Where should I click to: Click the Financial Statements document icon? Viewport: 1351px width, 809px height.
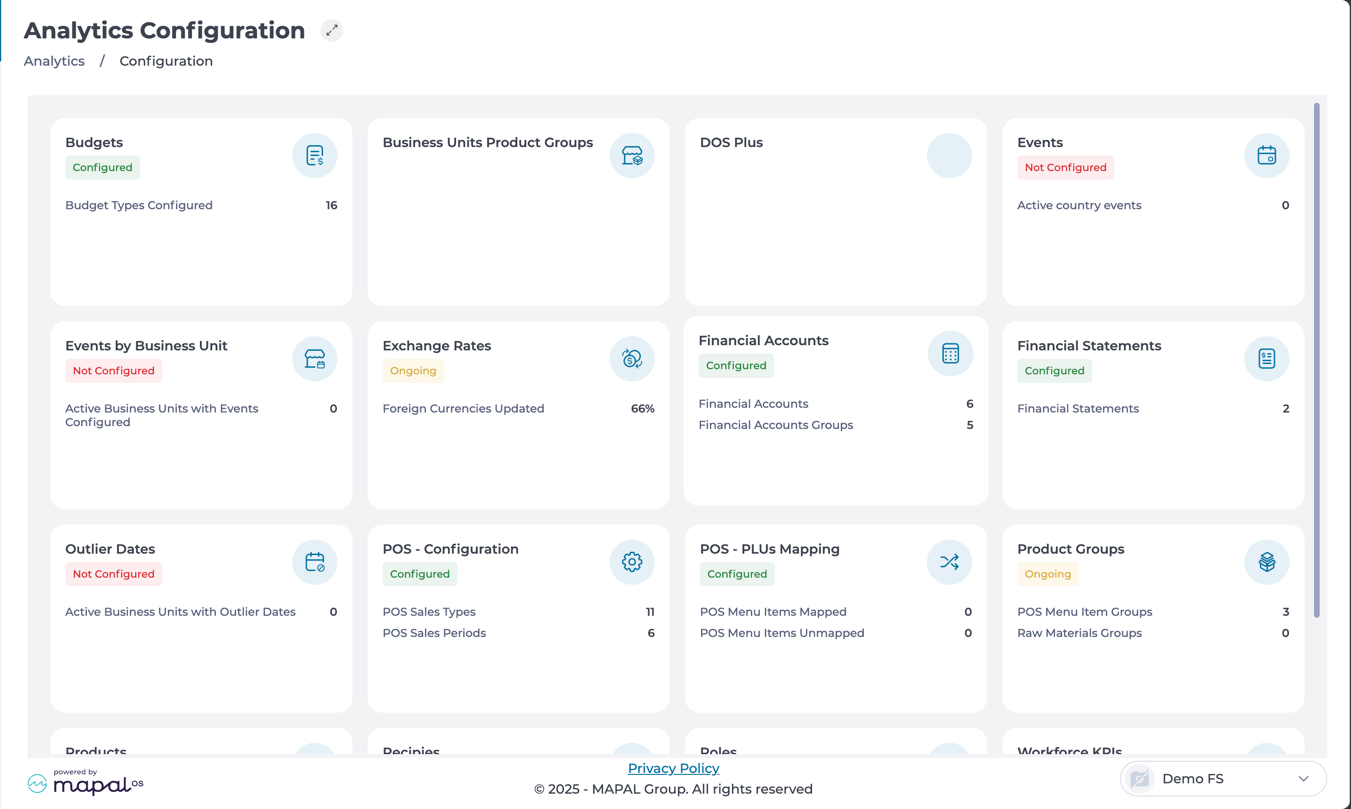[x=1267, y=359]
